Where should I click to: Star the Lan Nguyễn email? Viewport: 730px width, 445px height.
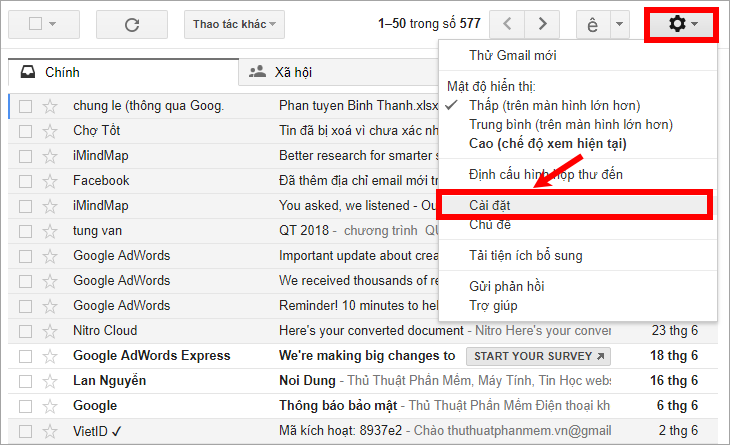pyautogui.click(x=50, y=381)
